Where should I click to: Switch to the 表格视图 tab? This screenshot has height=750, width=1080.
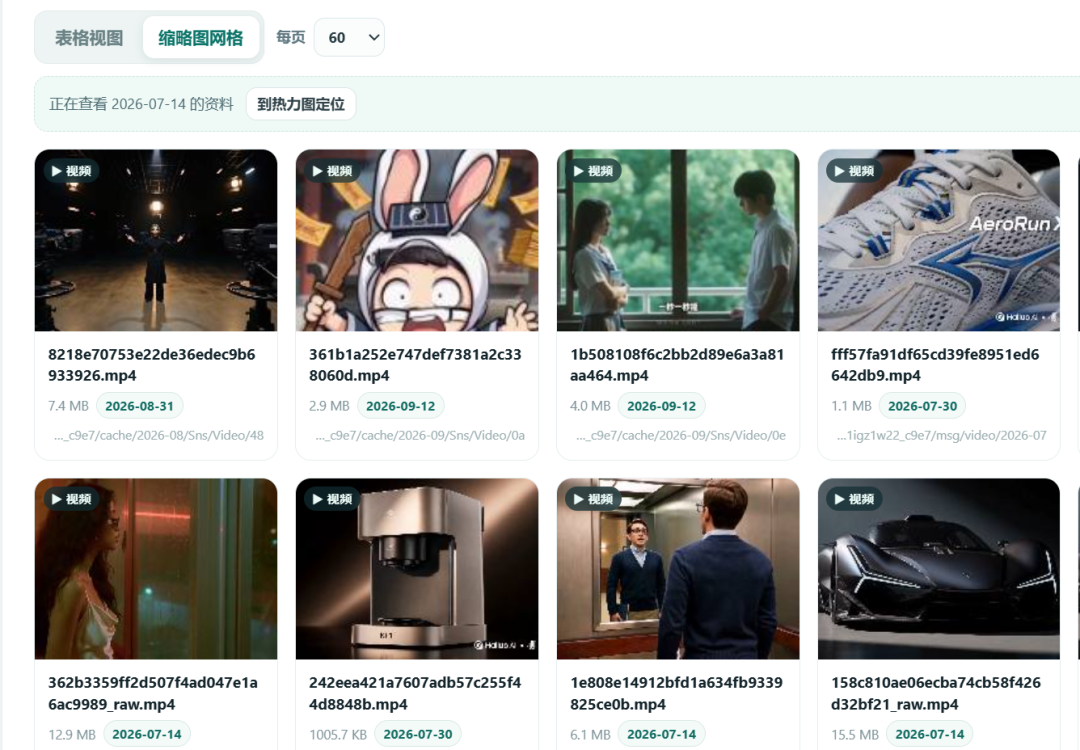[x=89, y=38]
